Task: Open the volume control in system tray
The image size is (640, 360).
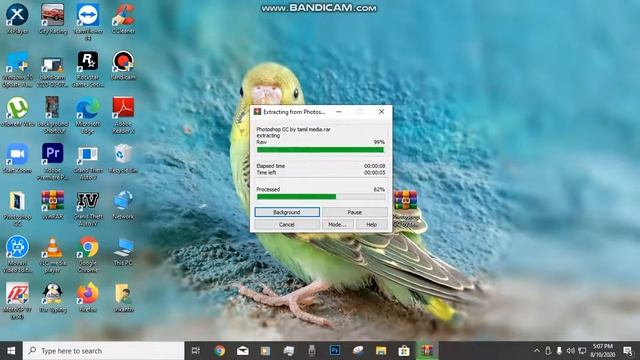Action: coord(571,351)
